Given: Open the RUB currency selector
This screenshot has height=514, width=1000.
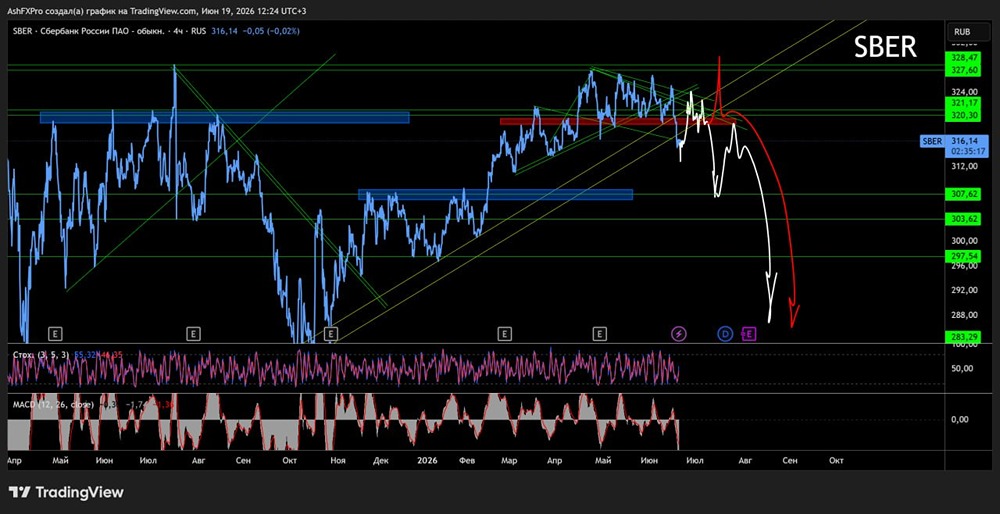Looking at the screenshot, I should [x=962, y=31].
